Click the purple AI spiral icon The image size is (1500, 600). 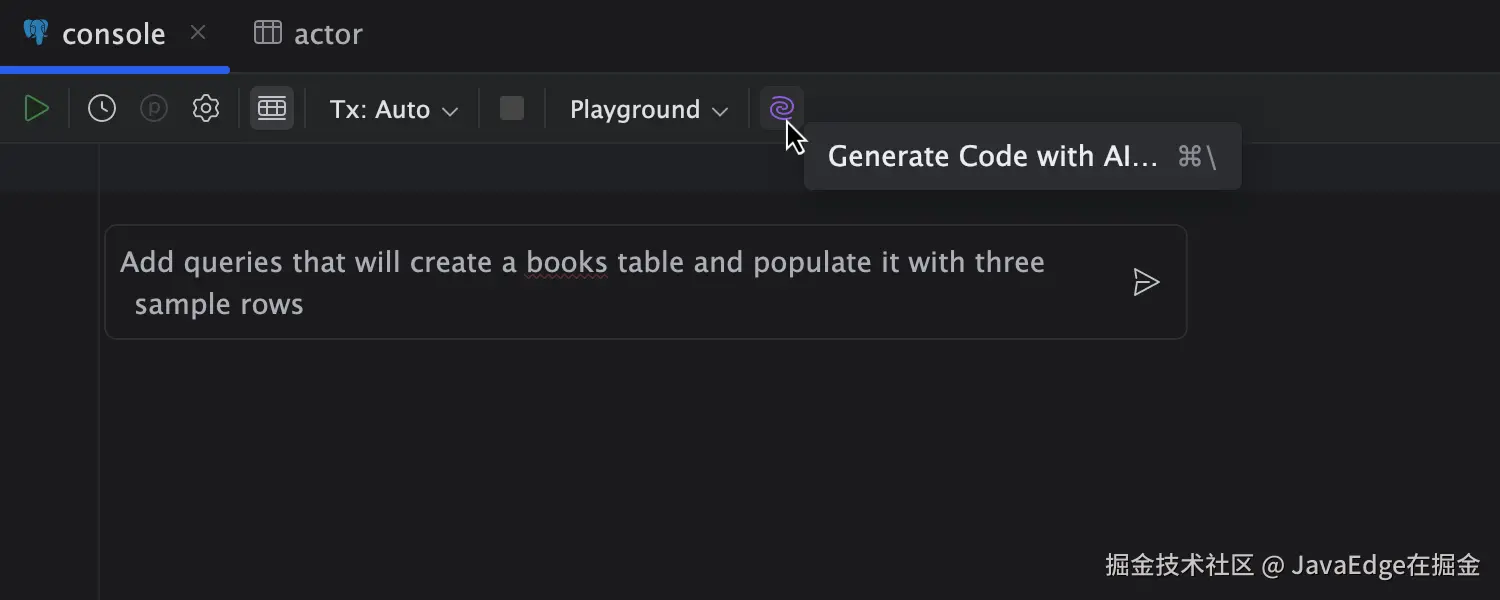(x=782, y=108)
